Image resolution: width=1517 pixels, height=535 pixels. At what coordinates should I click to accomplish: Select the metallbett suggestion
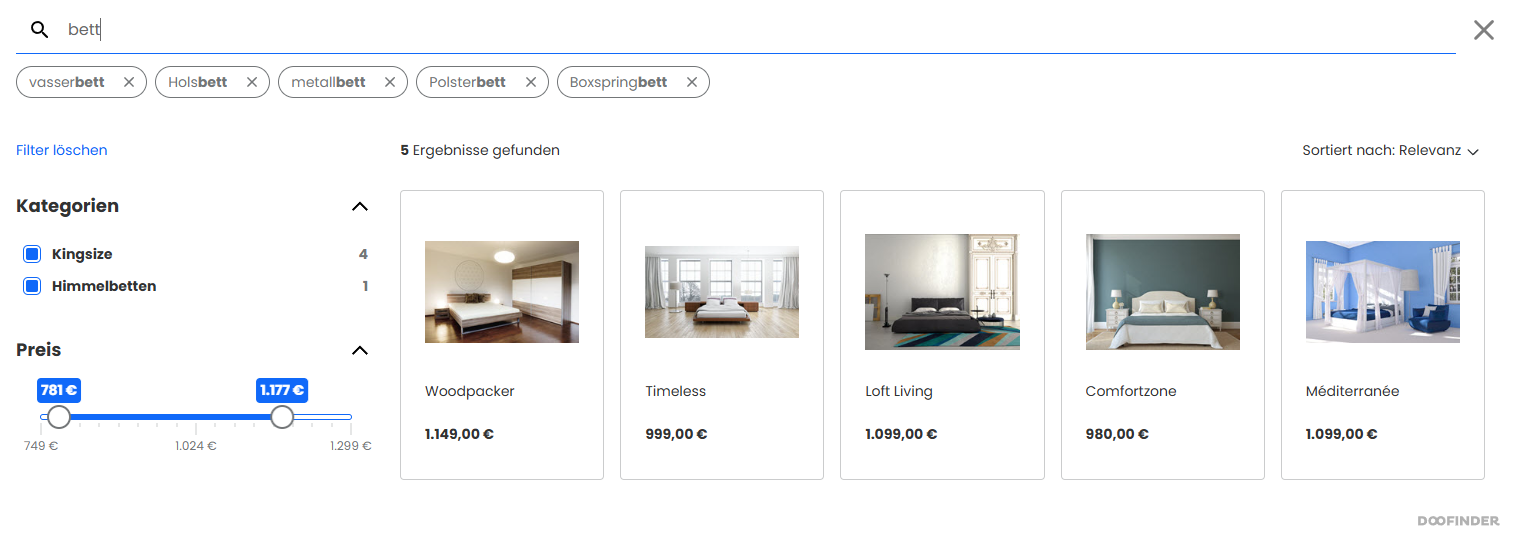tap(328, 82)
